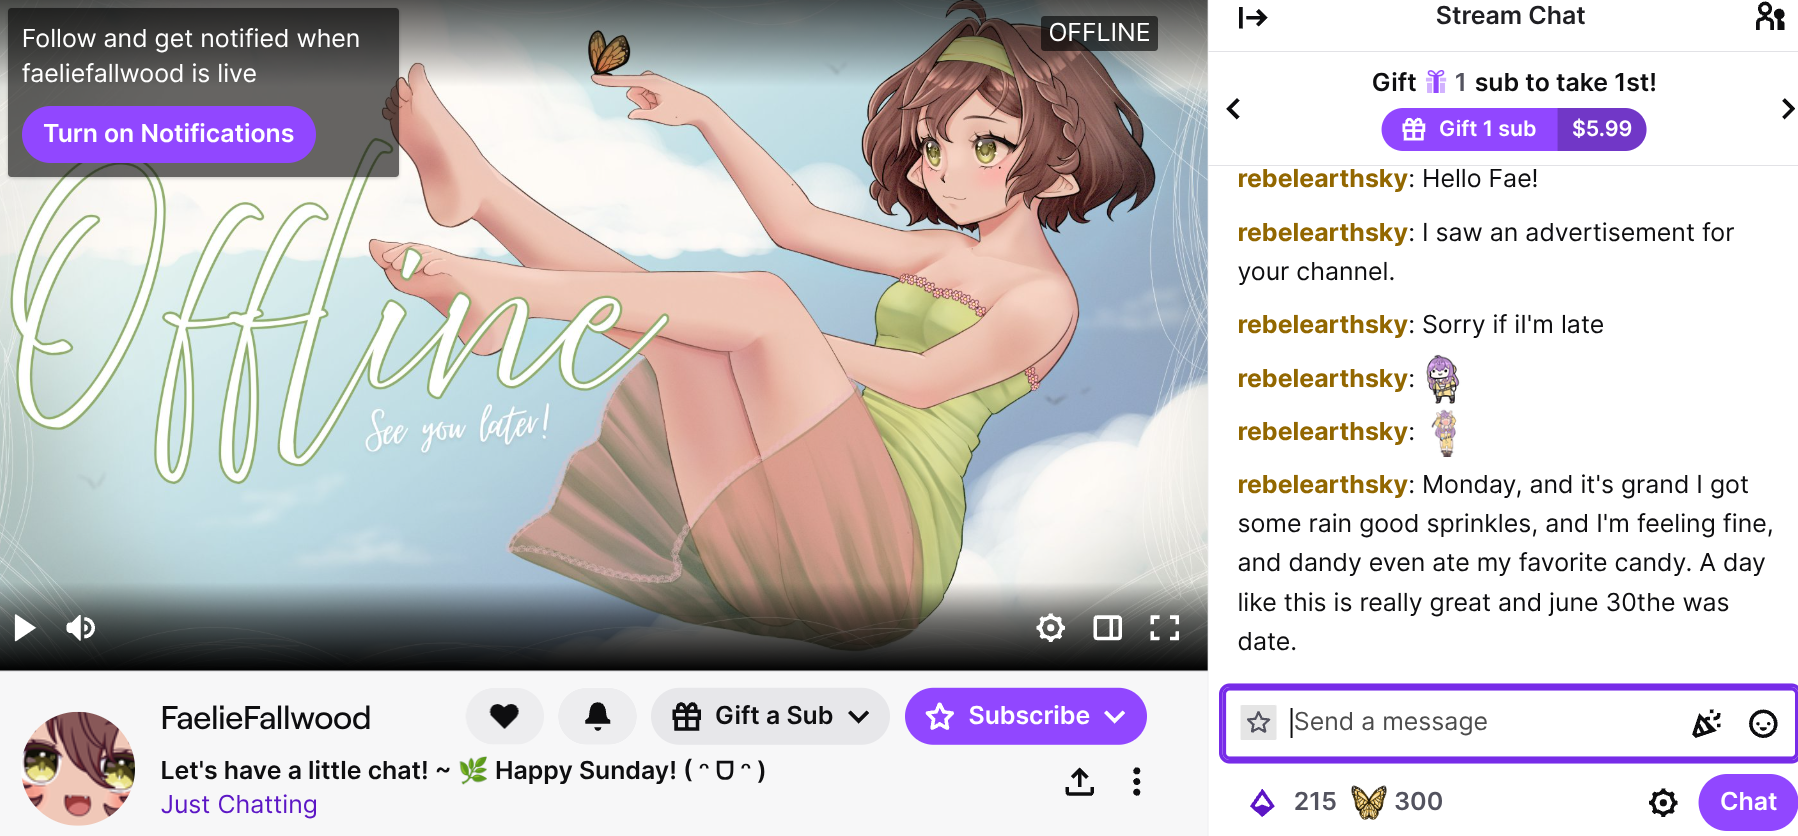
Task: Click rebelearthsky on the "Sorry if il'm late" message
Action: [x=1323, y=325]
